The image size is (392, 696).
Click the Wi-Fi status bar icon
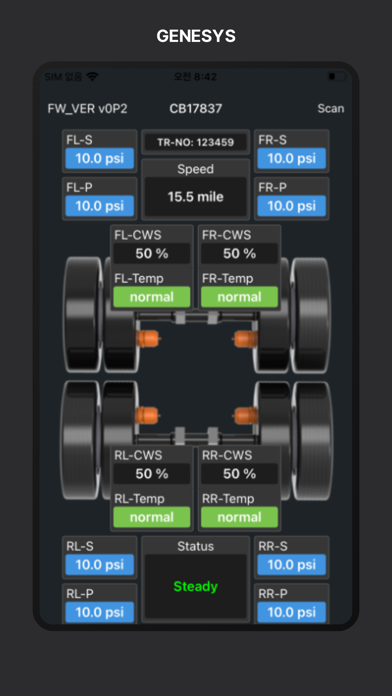92,77
